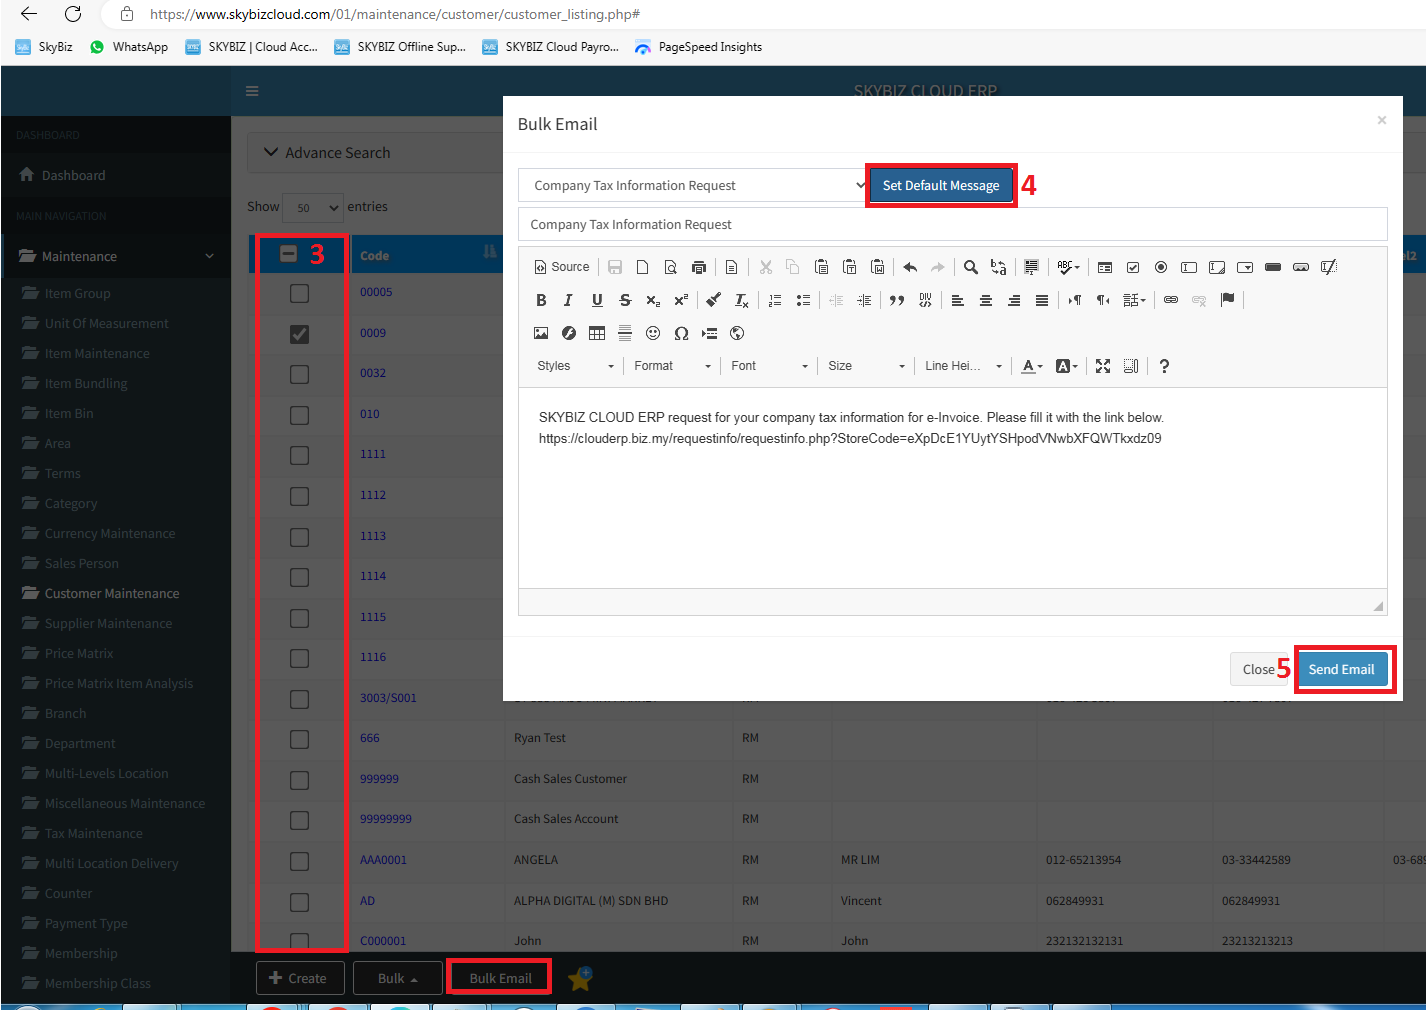1426x1010 pixels.
Task: Open Customer Maintenance in the sidebar
Action: (112, 593)
